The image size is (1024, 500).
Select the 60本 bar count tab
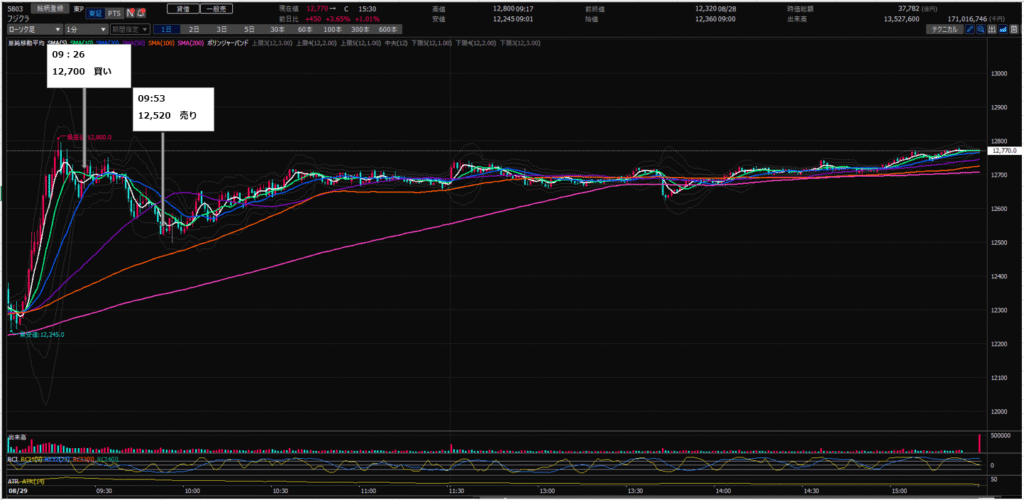(x=304, y=30)
